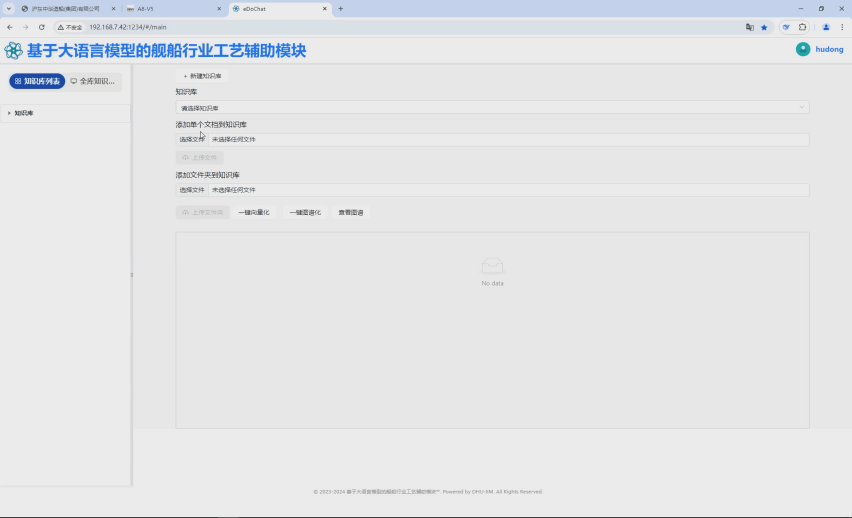852x518 pixels.
Task: Click 选择文件 under 添加单个文档到知识库
Action: tap(192, 140)
